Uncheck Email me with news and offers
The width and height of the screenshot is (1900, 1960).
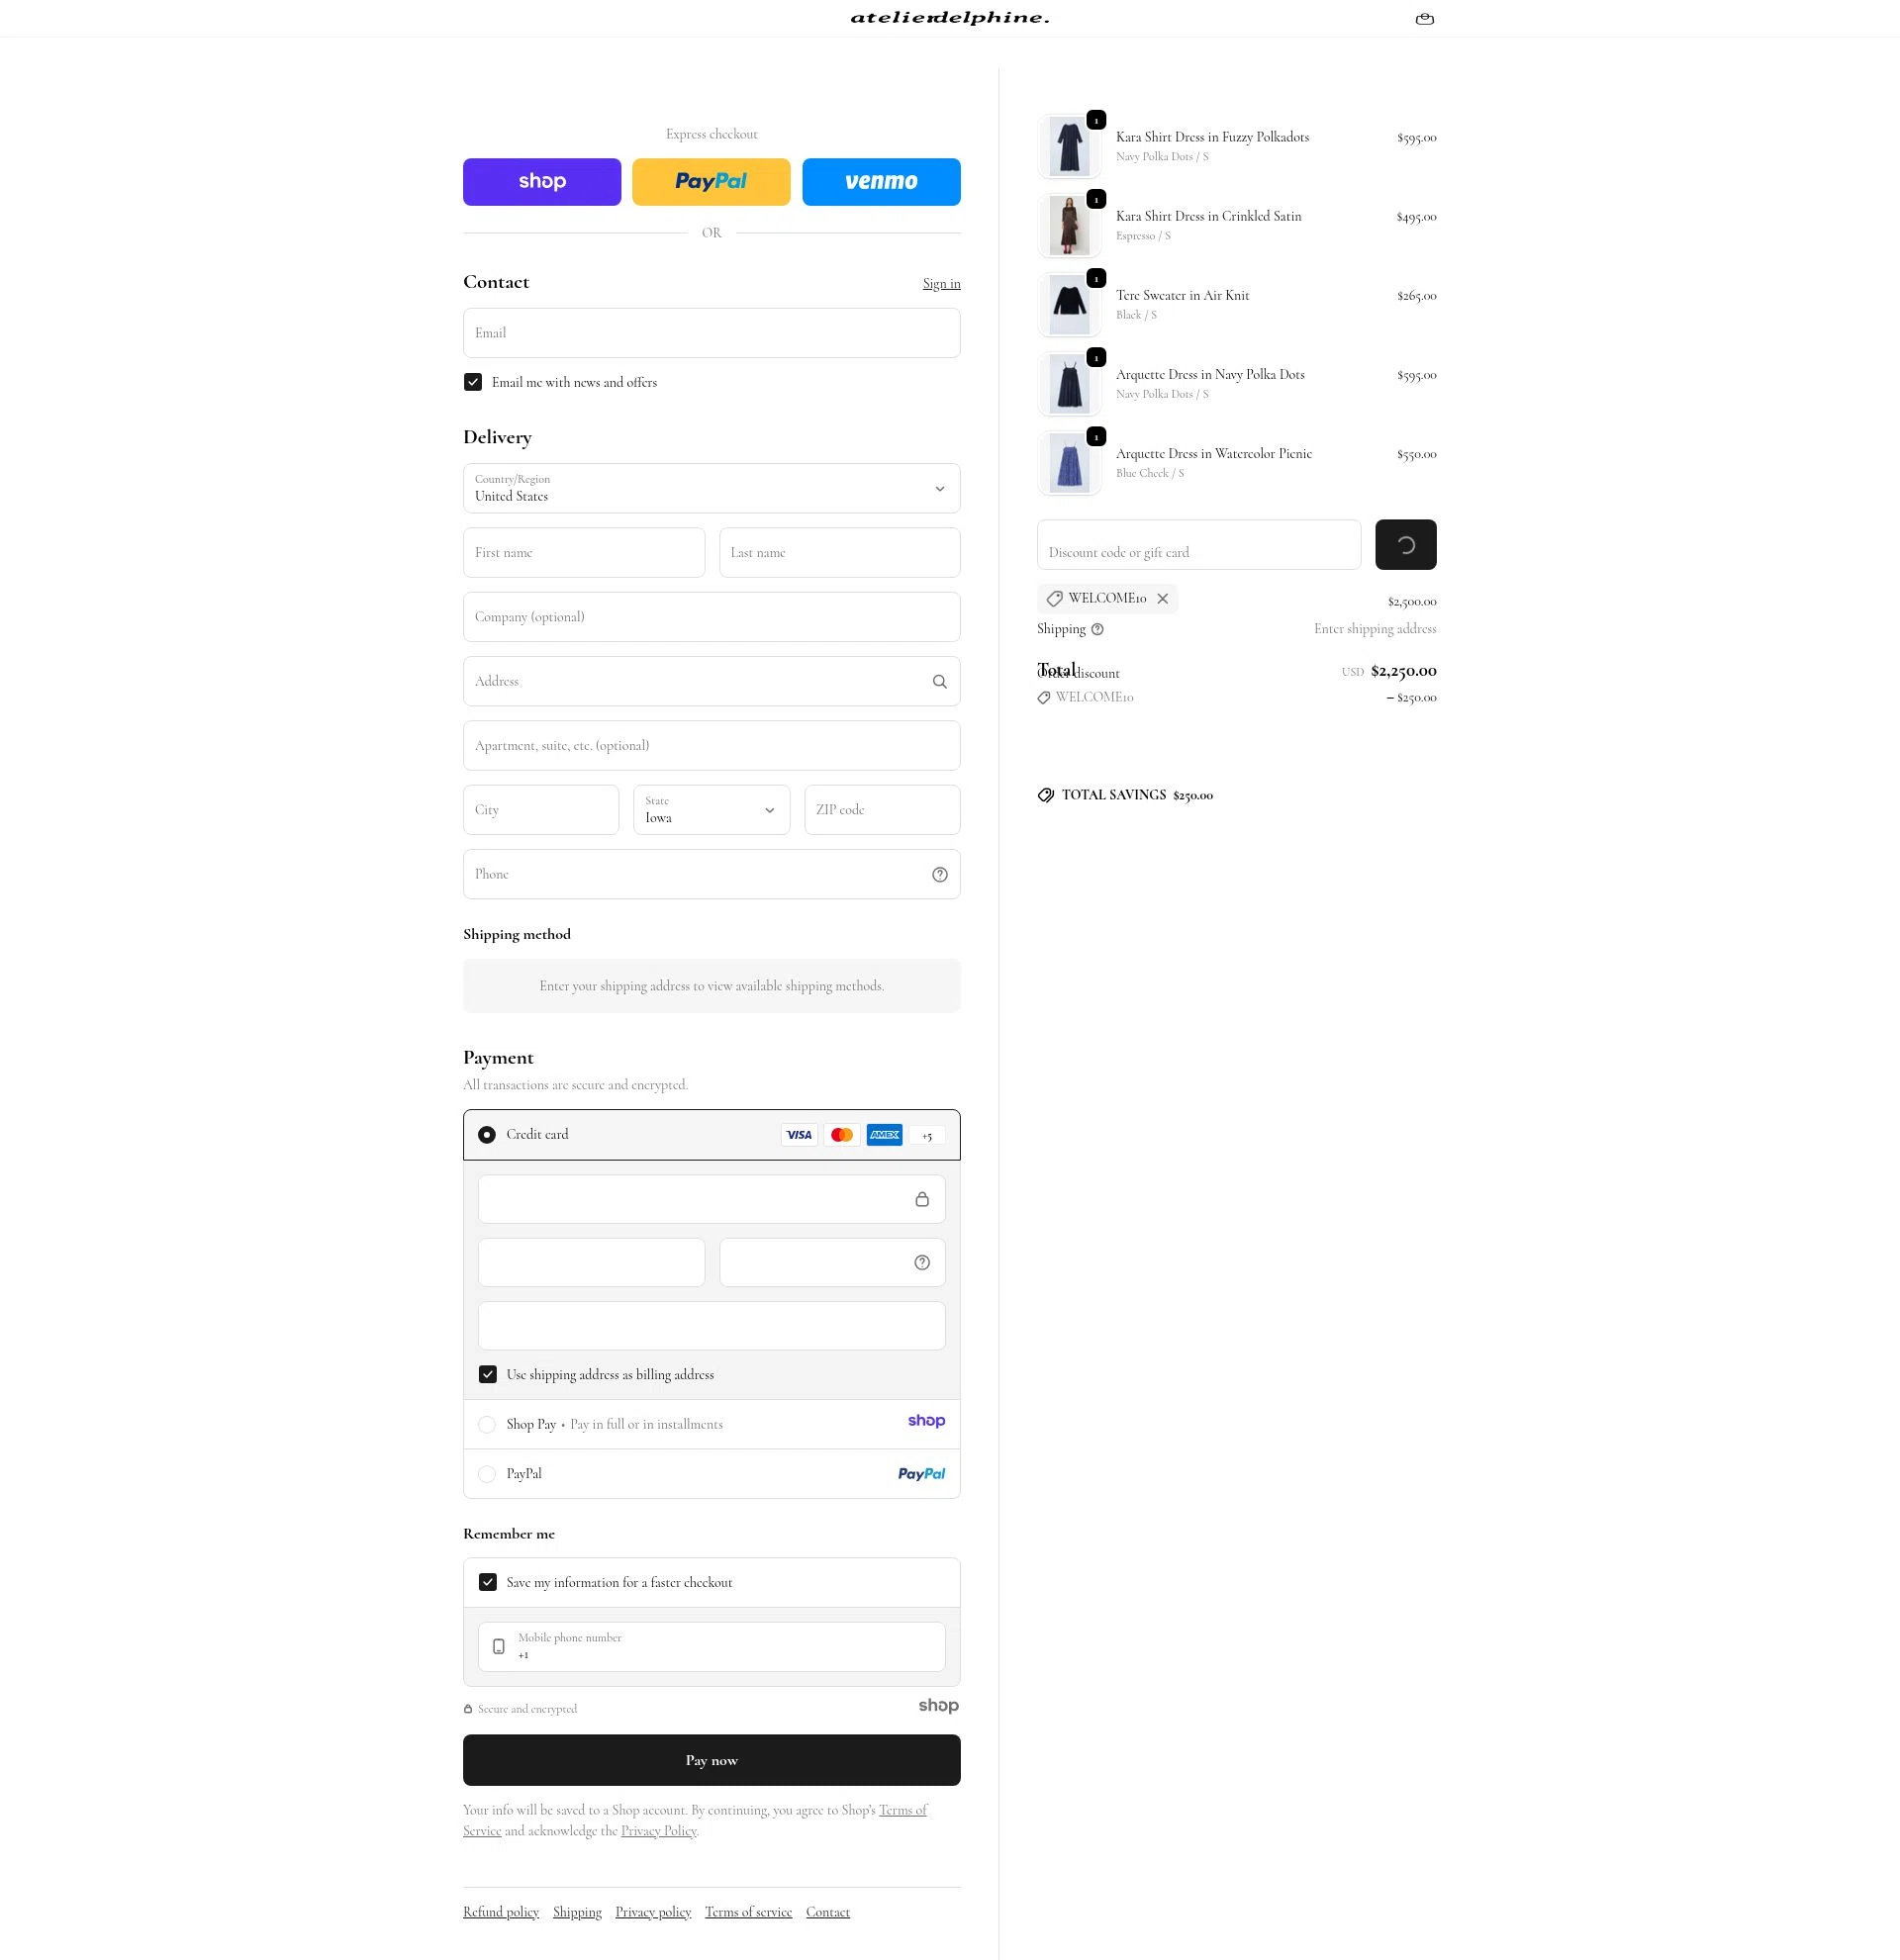pyautogui.click(x=473, y=382)
